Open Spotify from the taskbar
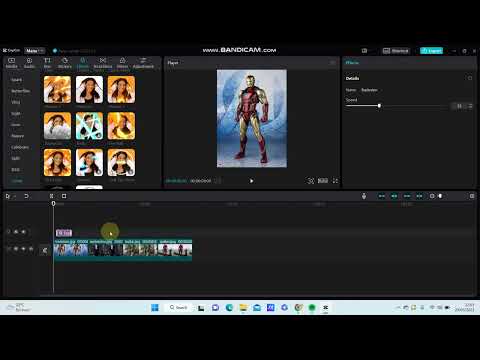This screenshot has width=480, height=360. click(312, 308)
